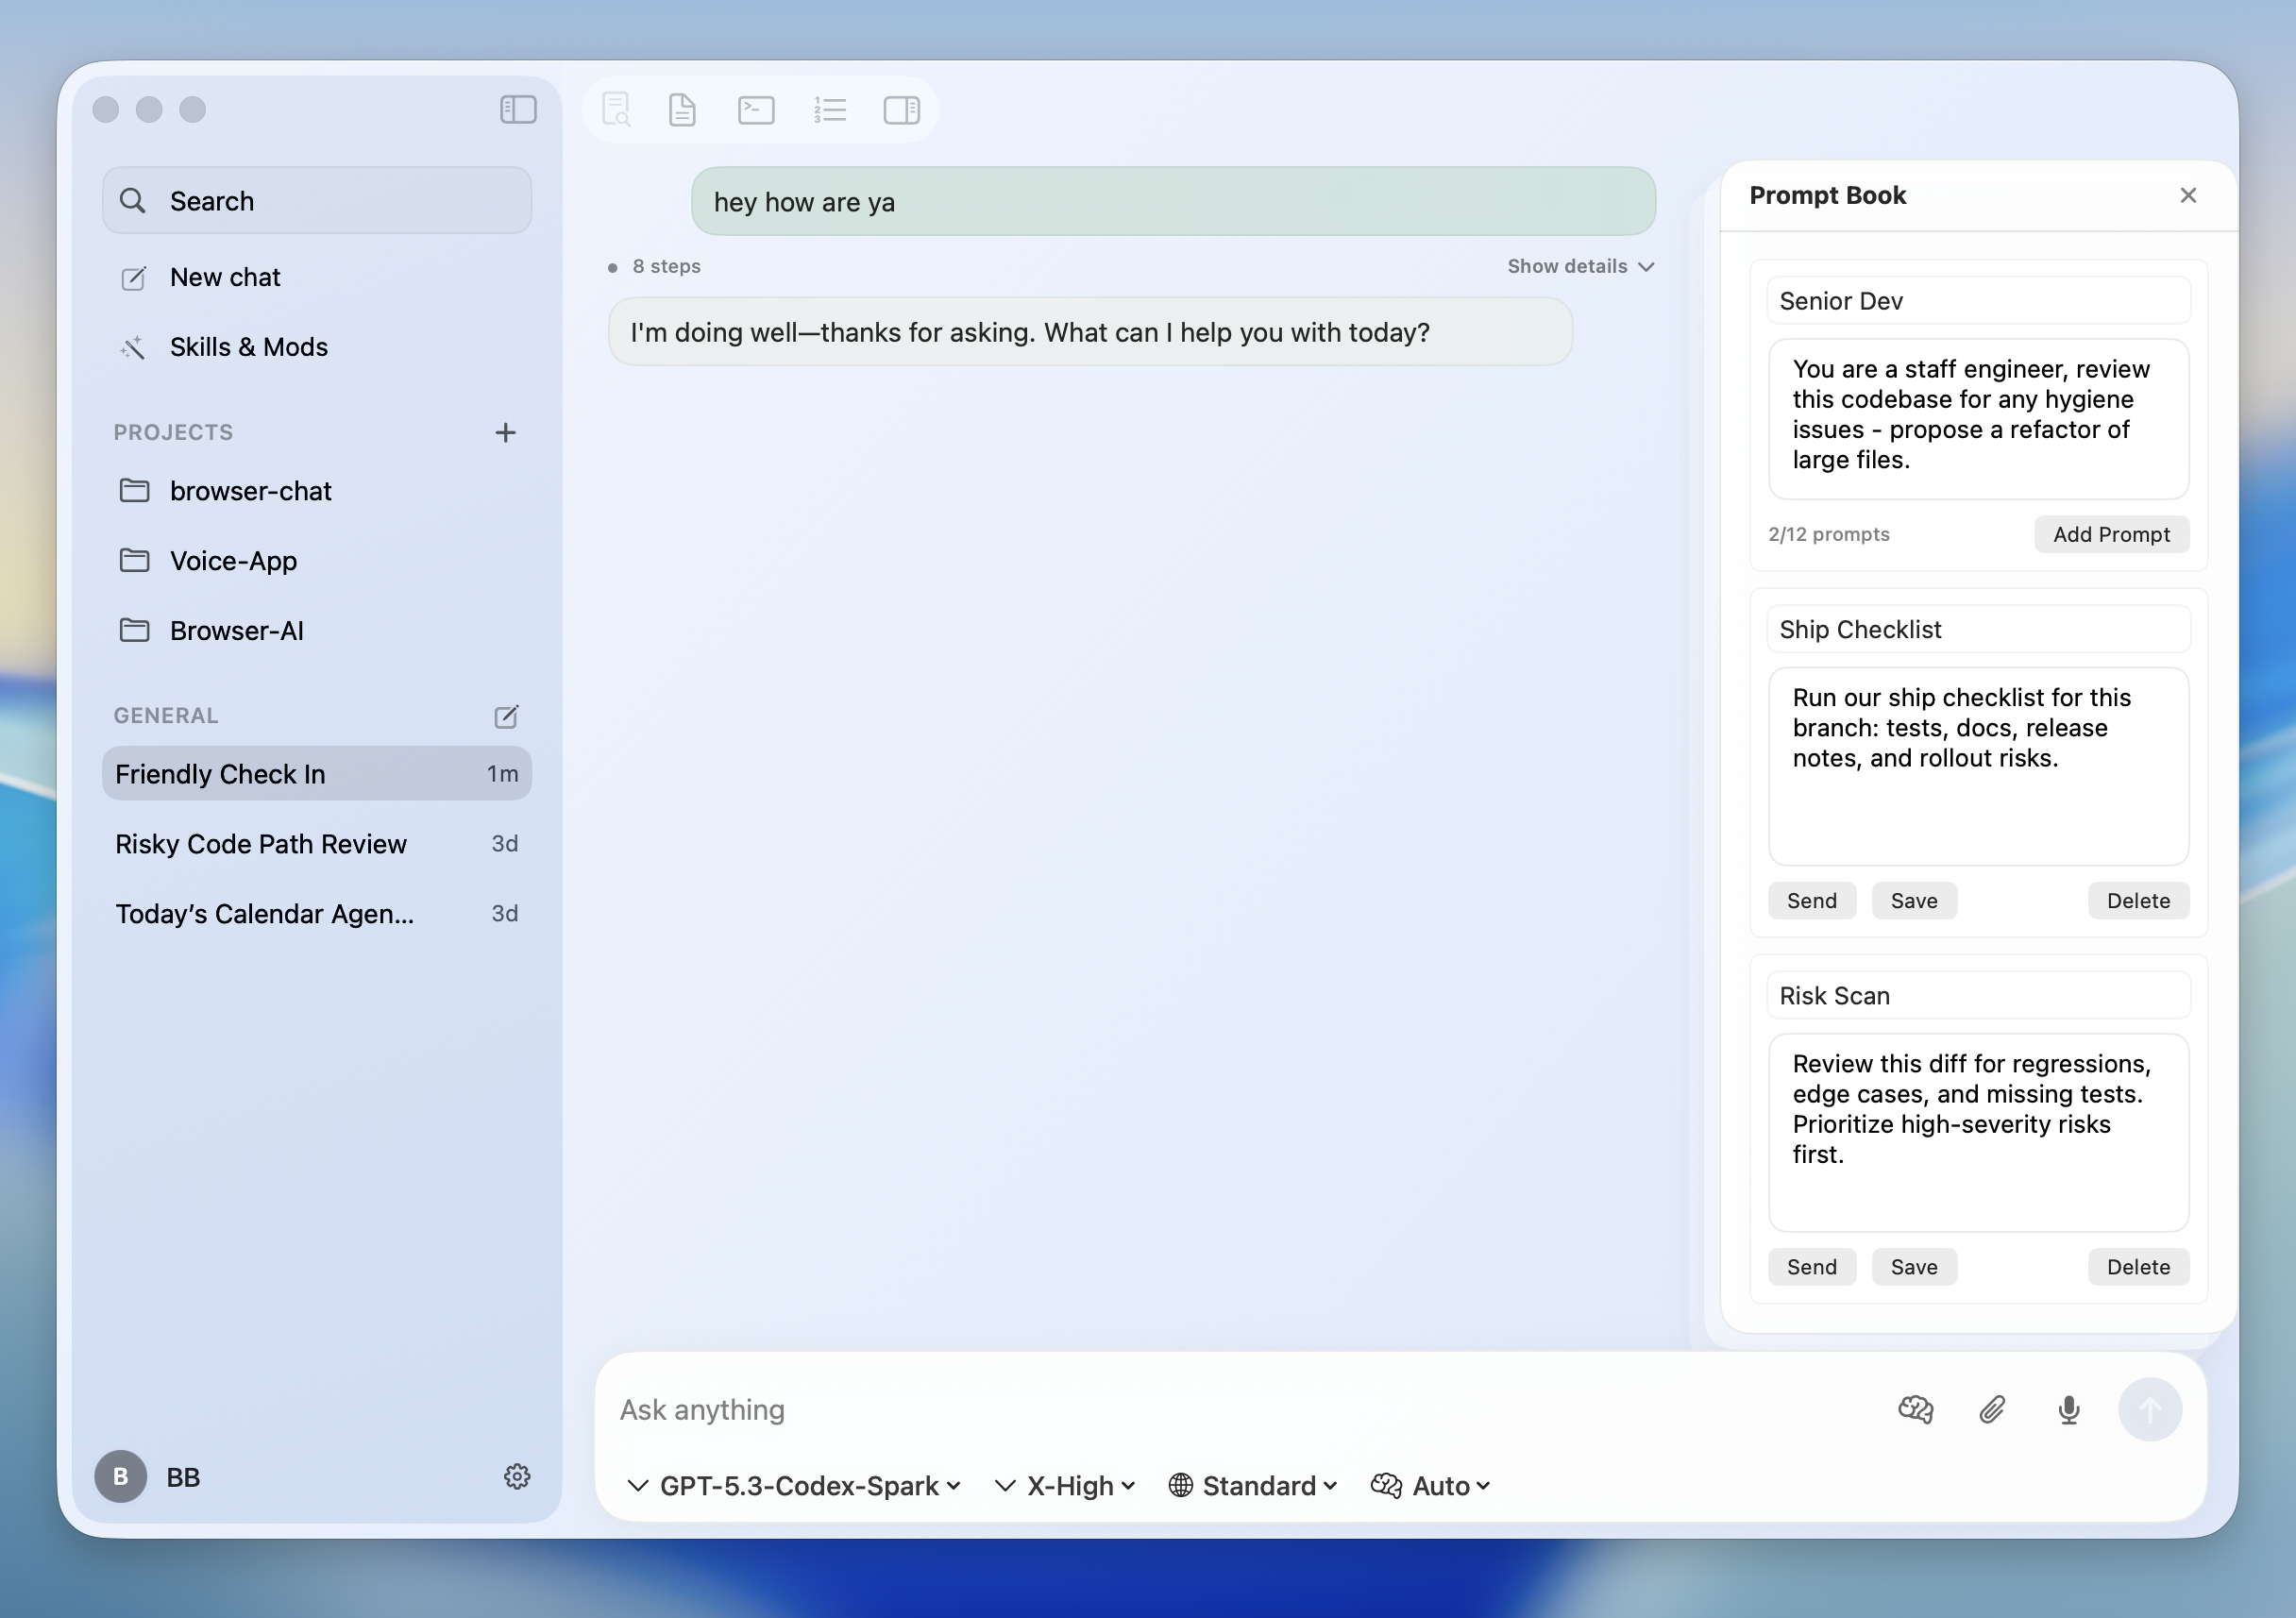Enable microphone voice input

click(2068, 1410)
